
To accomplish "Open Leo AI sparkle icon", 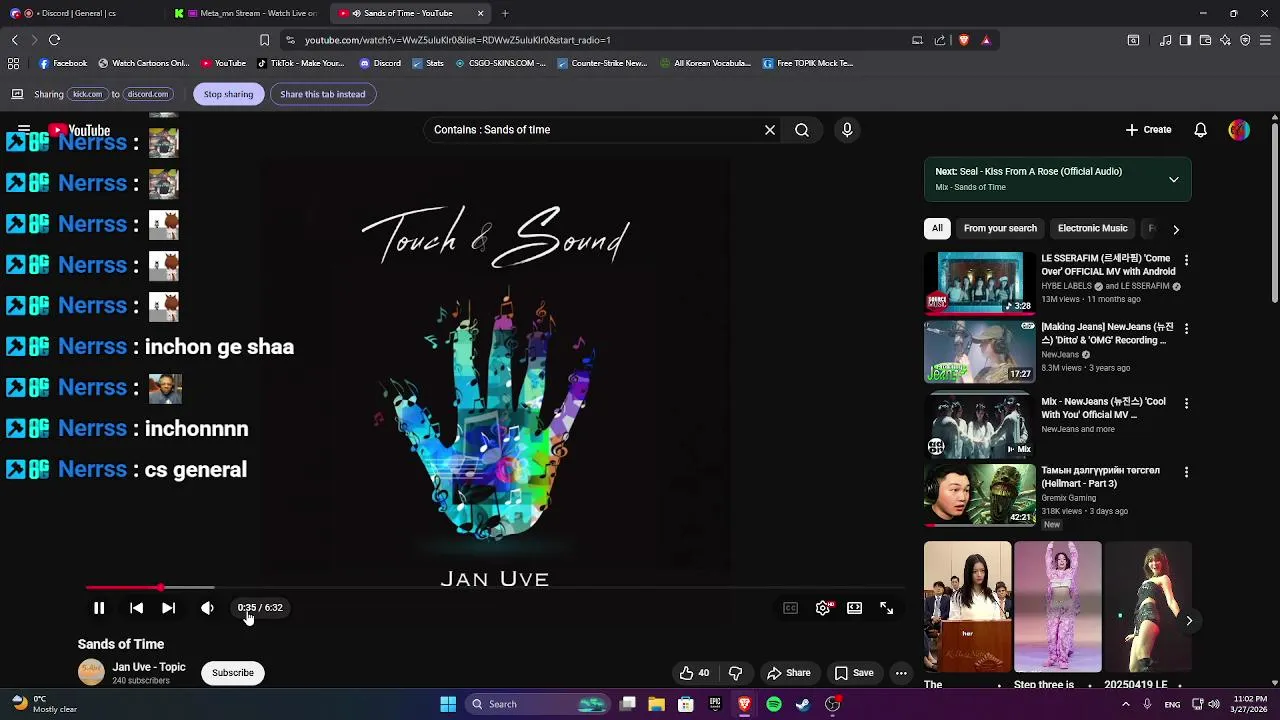I will pos(1225,40).
